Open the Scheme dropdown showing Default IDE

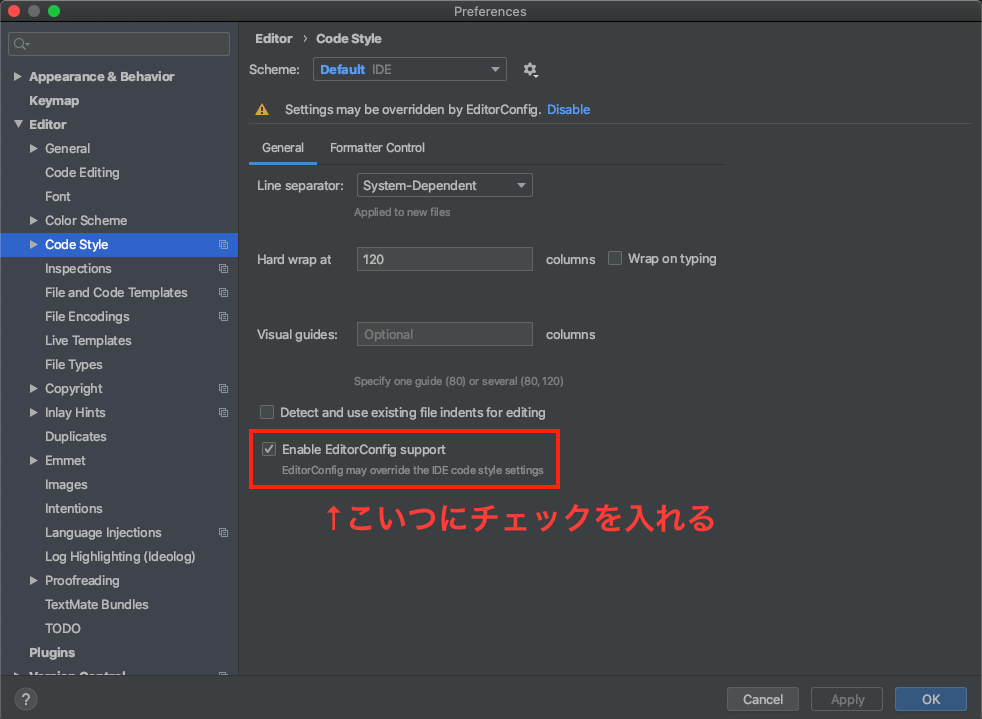(x=409, y=69)
